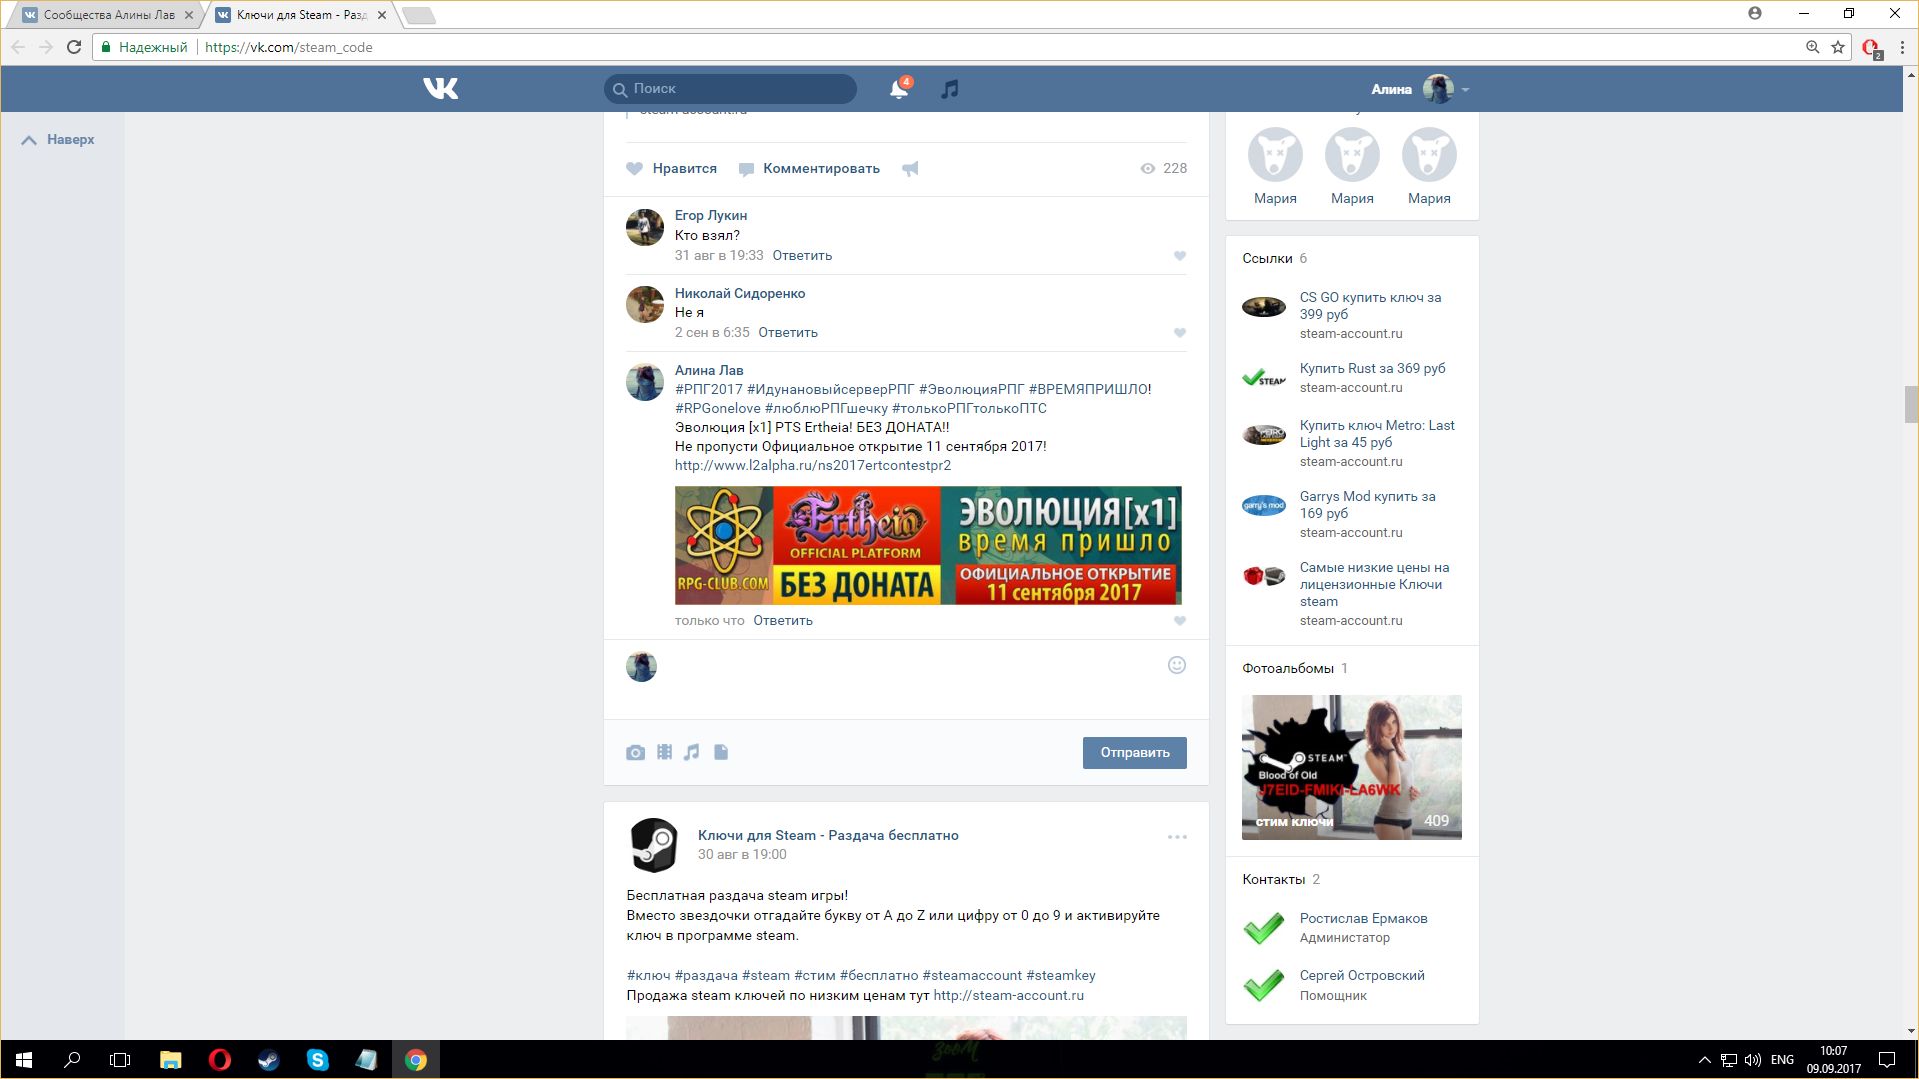The height and width of the screenshot is (1079, 1919).
Task: Like Егор Лукин's comment with heart
Action: click(1180, 256)
